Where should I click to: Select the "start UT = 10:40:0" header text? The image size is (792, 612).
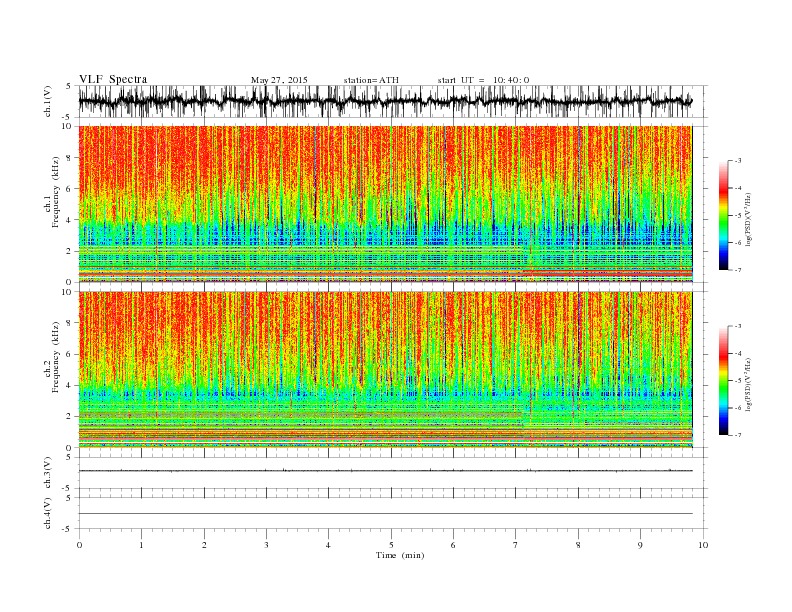(x=483, y=80)
